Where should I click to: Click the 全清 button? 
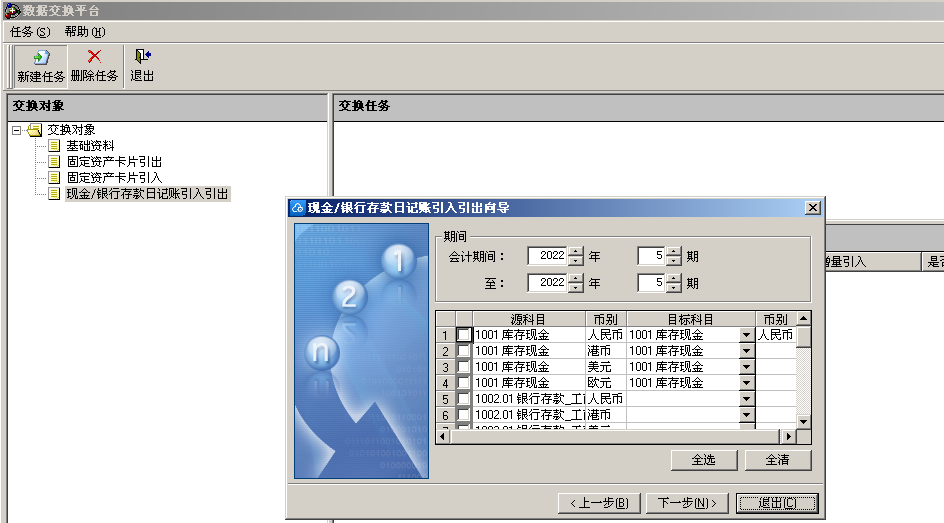[x=777, y=460]
